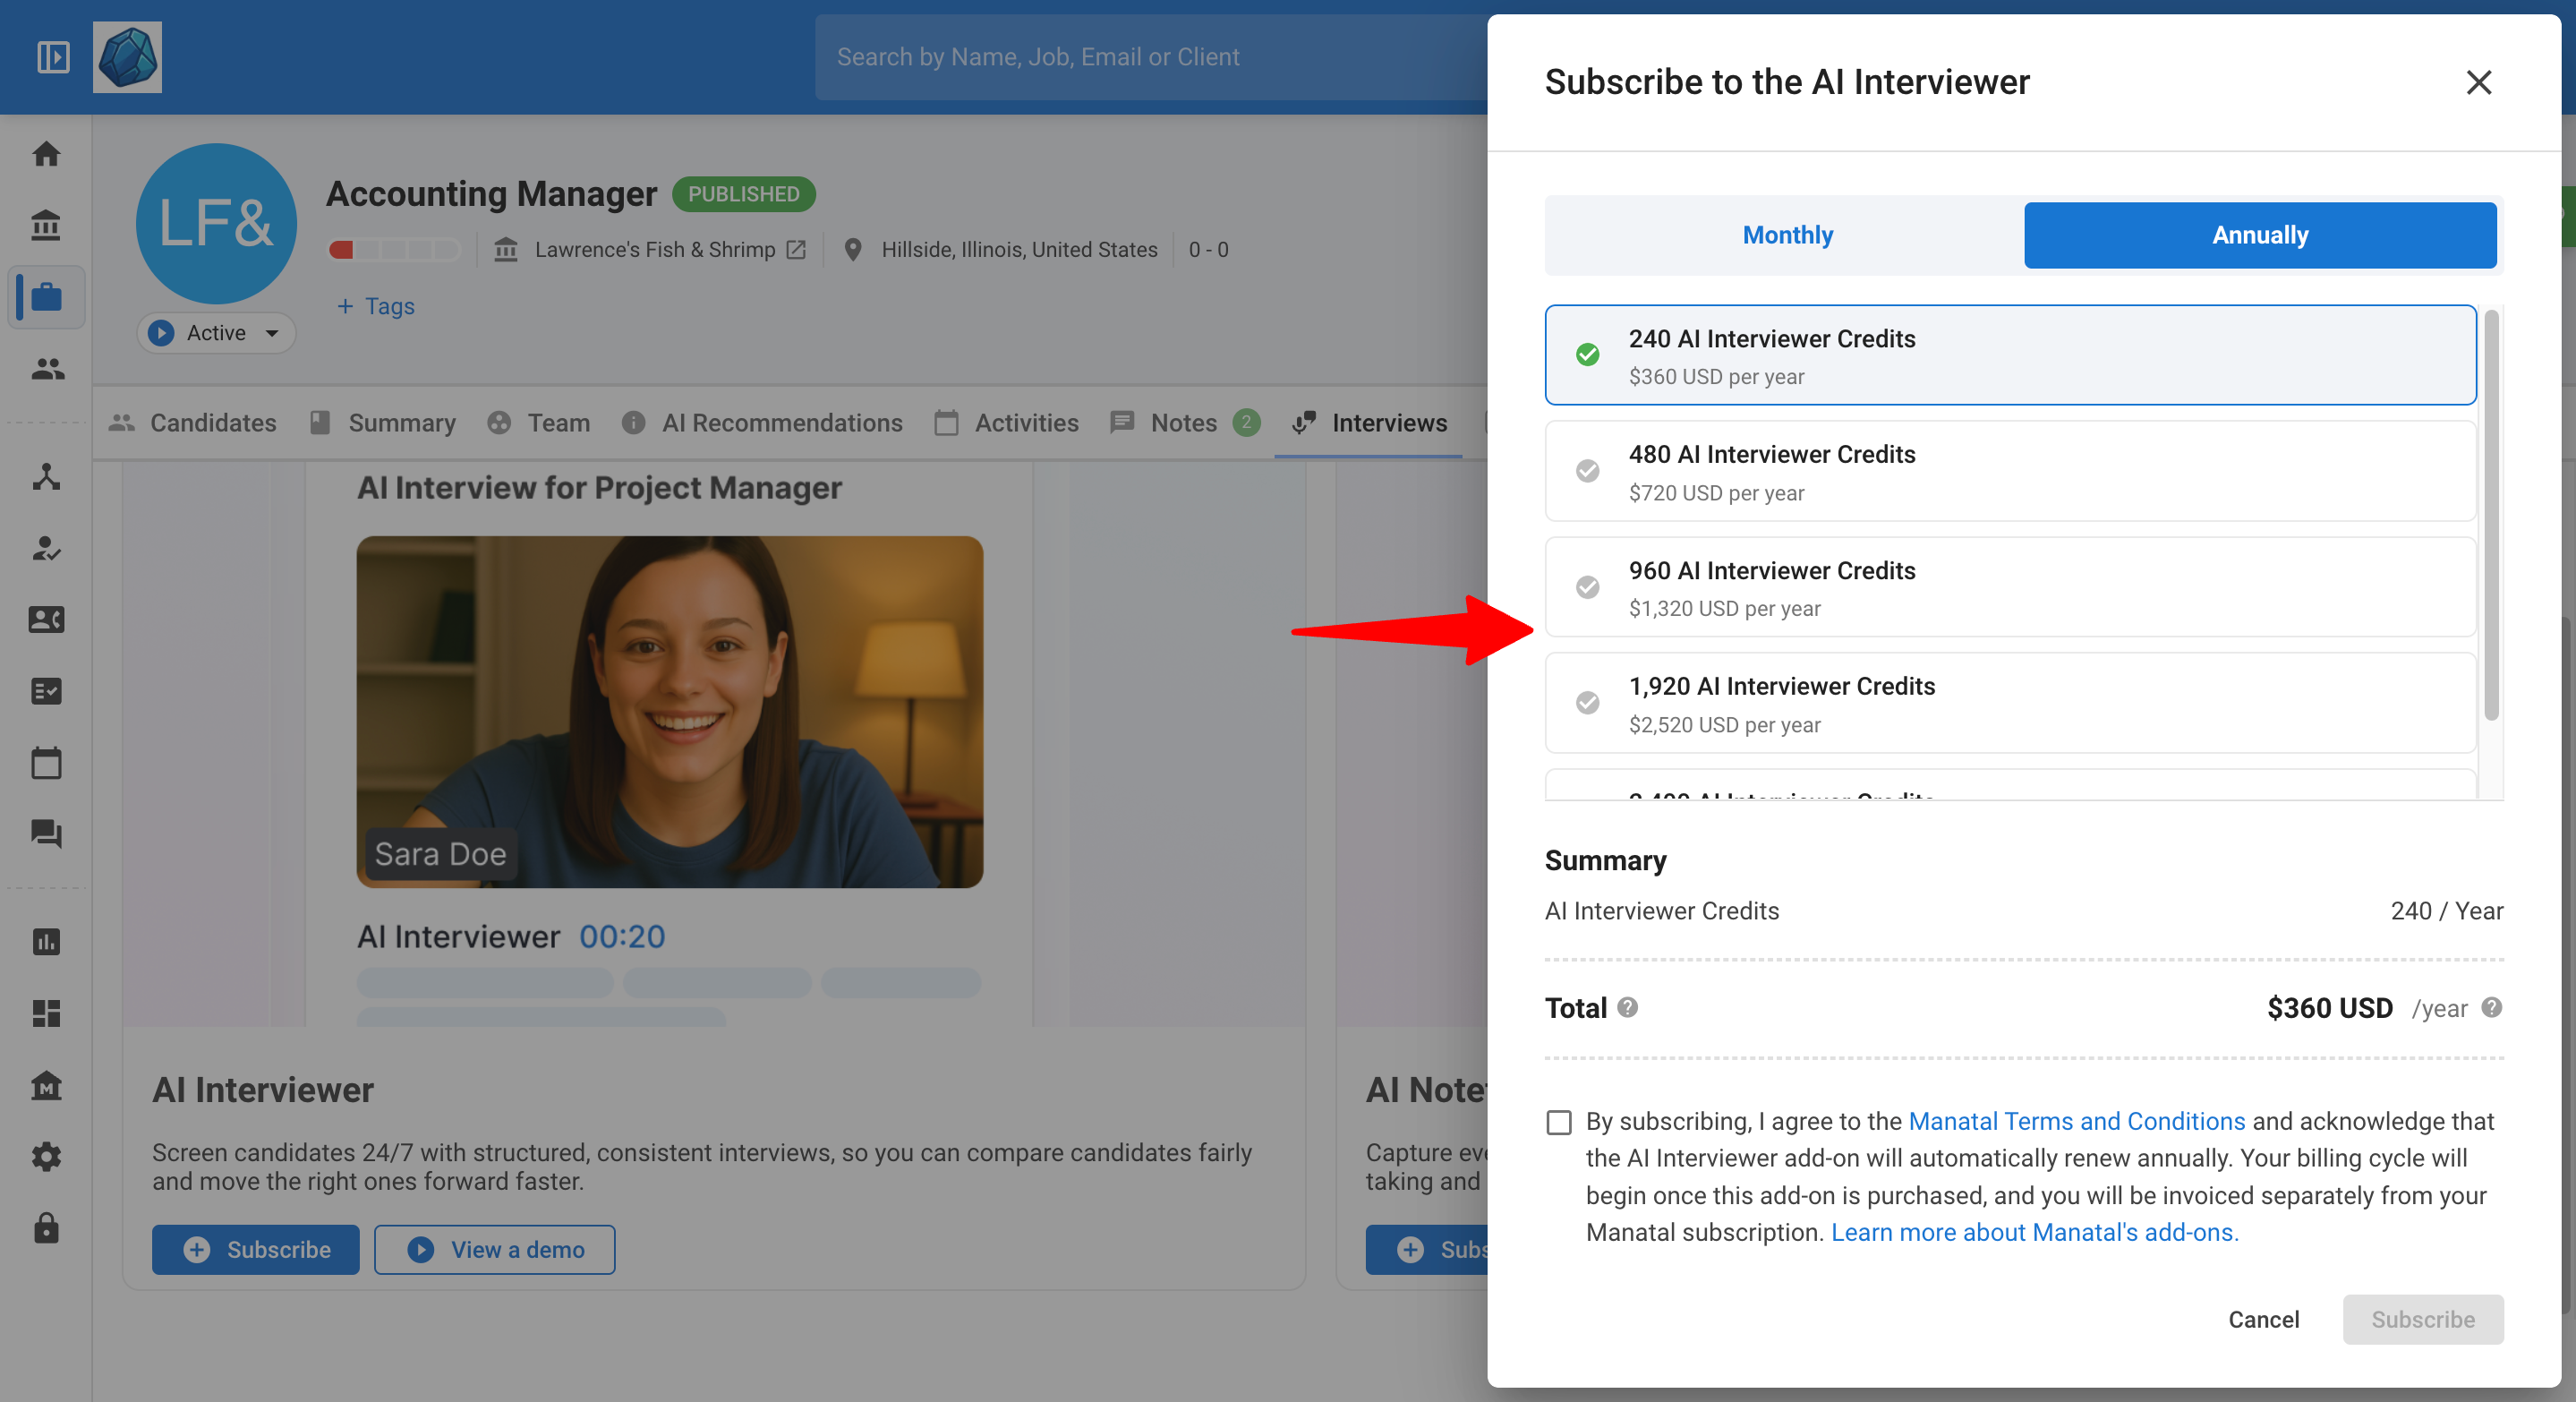Screen dimensions: 2576x1402
Task: Open the Activities tab
Action: point(1007,423)
